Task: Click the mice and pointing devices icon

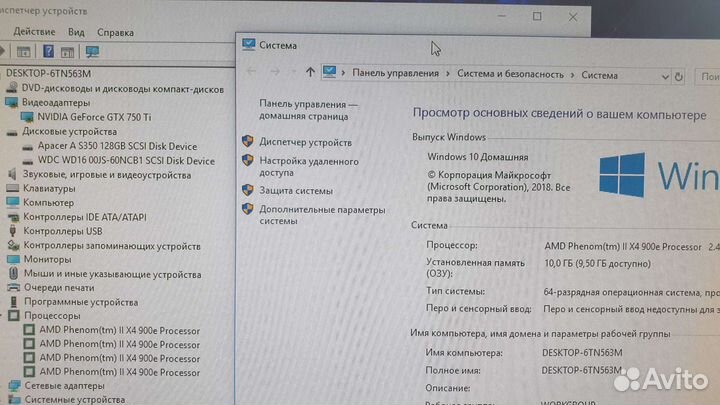Action: point(13,274)
